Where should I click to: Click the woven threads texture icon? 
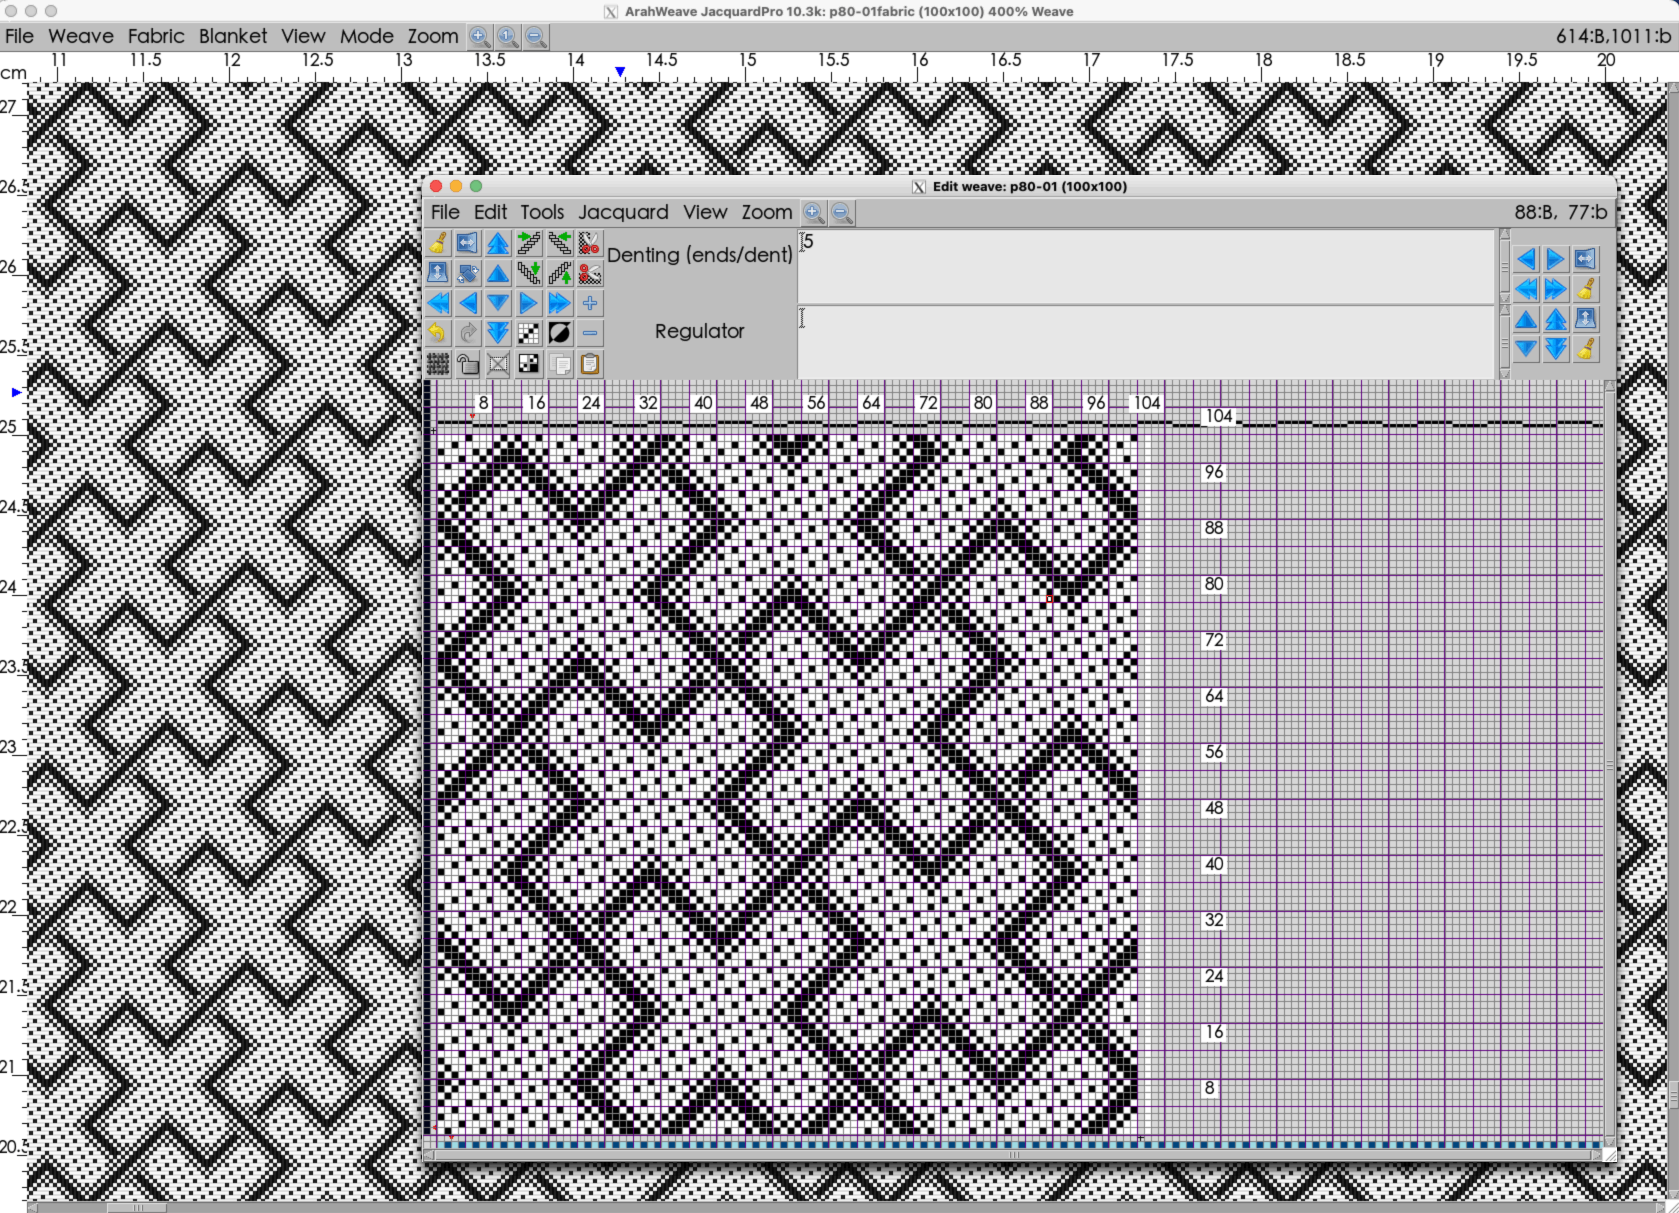pos(437,365)
